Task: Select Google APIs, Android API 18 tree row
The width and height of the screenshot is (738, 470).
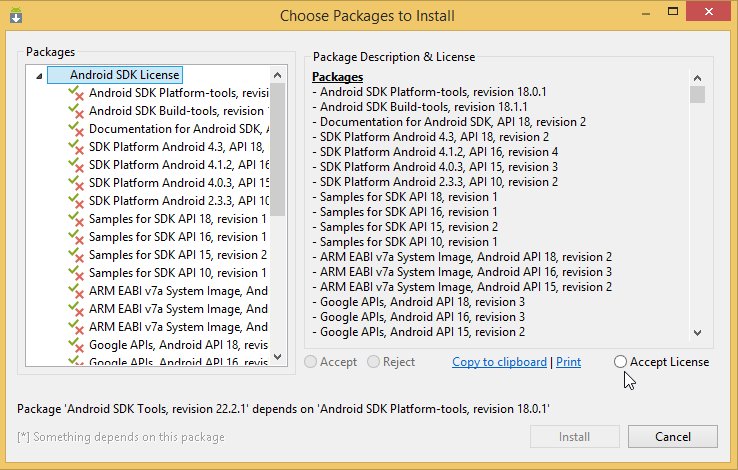Action: [179, 345]
